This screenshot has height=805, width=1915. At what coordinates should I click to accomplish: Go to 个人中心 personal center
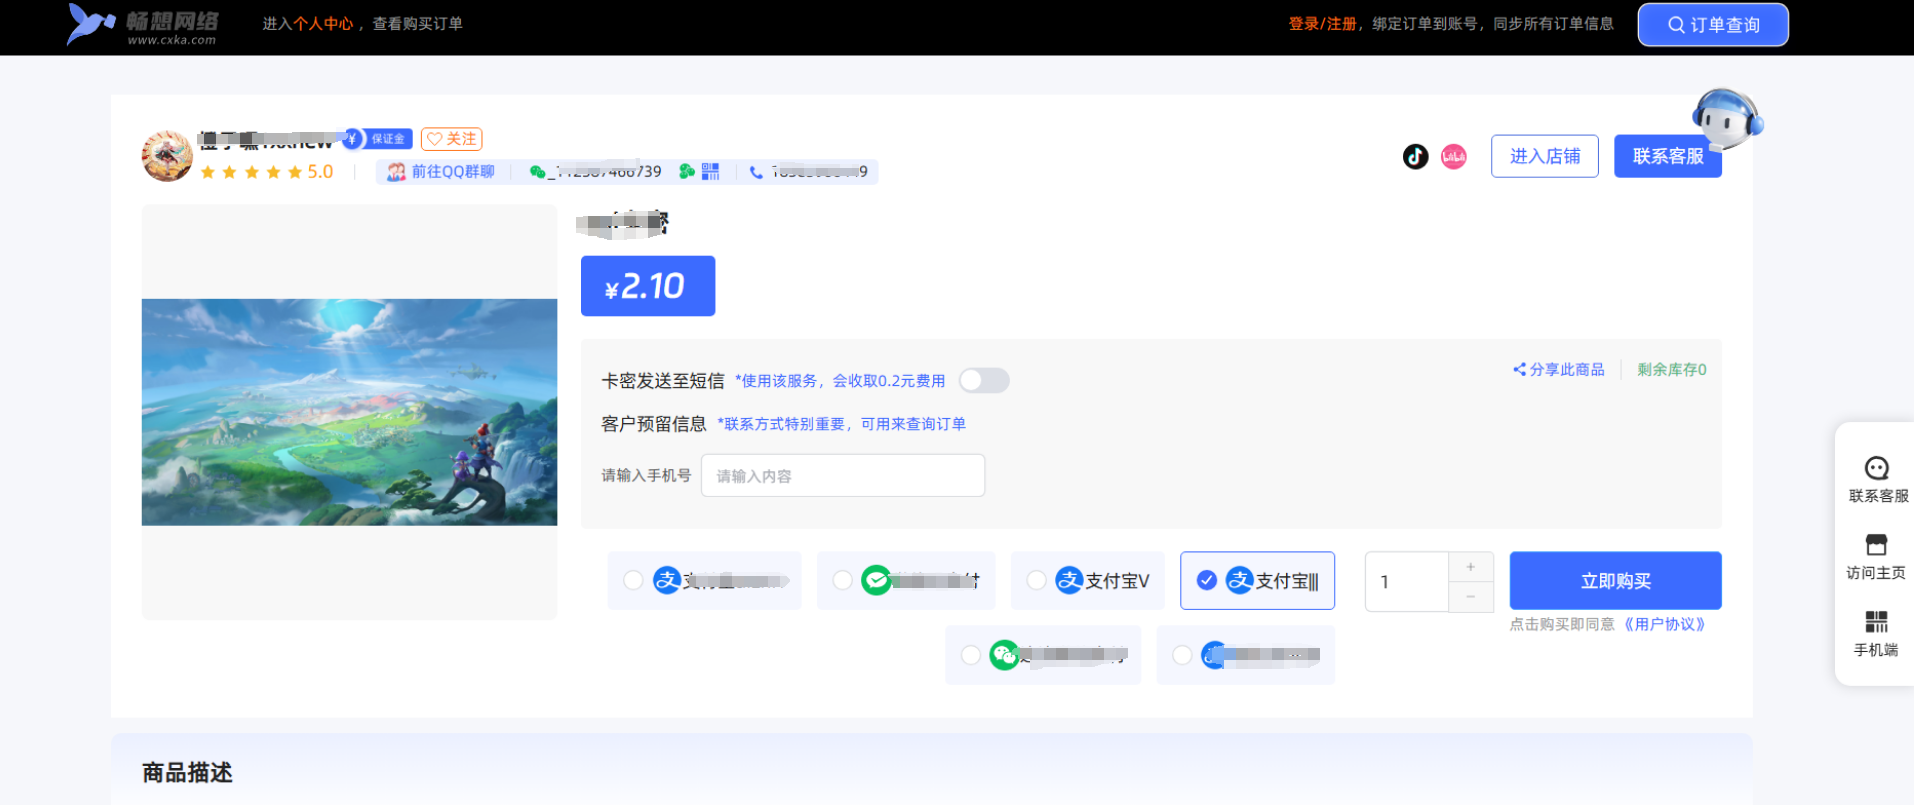click(x=322, y=24)
